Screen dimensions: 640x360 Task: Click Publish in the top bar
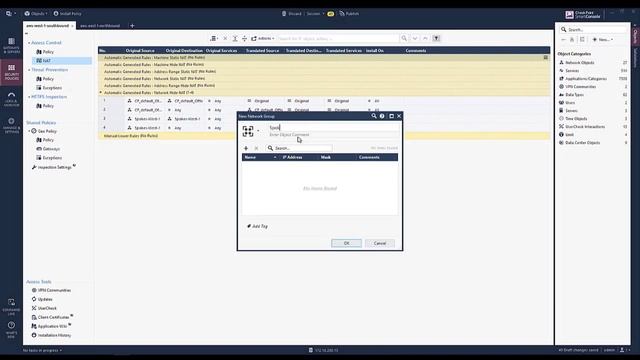pyautogui.click(x=349, y=13)
